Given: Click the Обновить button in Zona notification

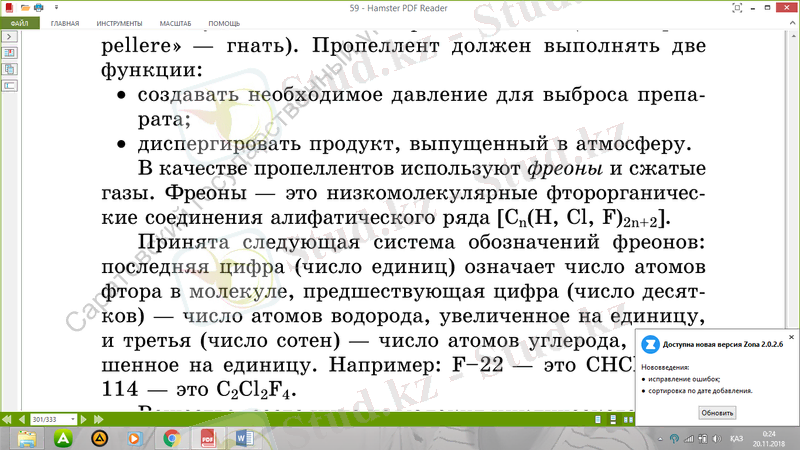Looking at the screenshot, I should pyautogui.click(x=717, y=413).
